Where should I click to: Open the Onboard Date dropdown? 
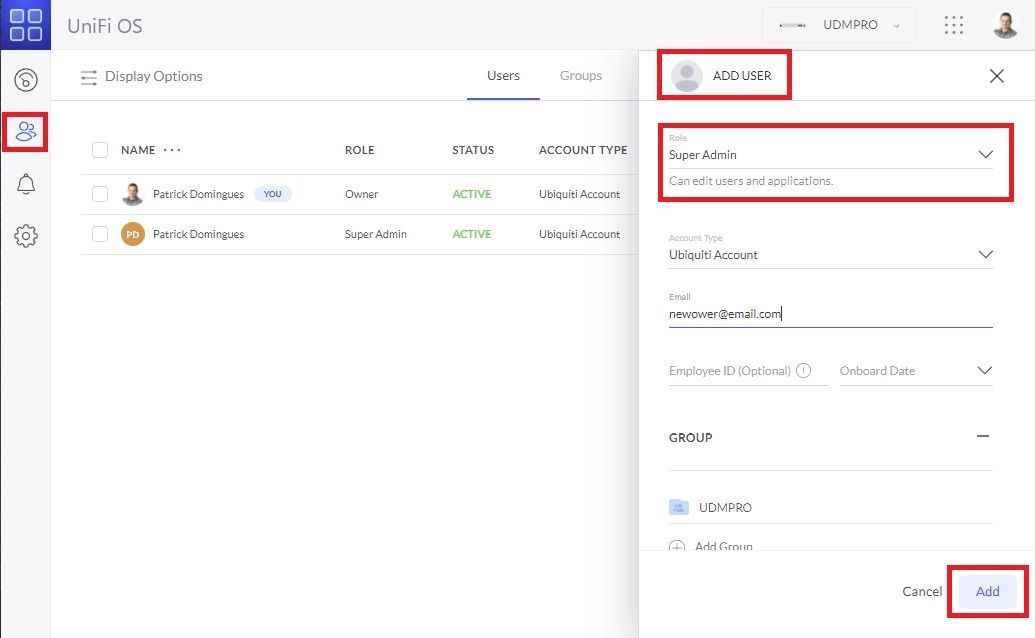(916, 370)
